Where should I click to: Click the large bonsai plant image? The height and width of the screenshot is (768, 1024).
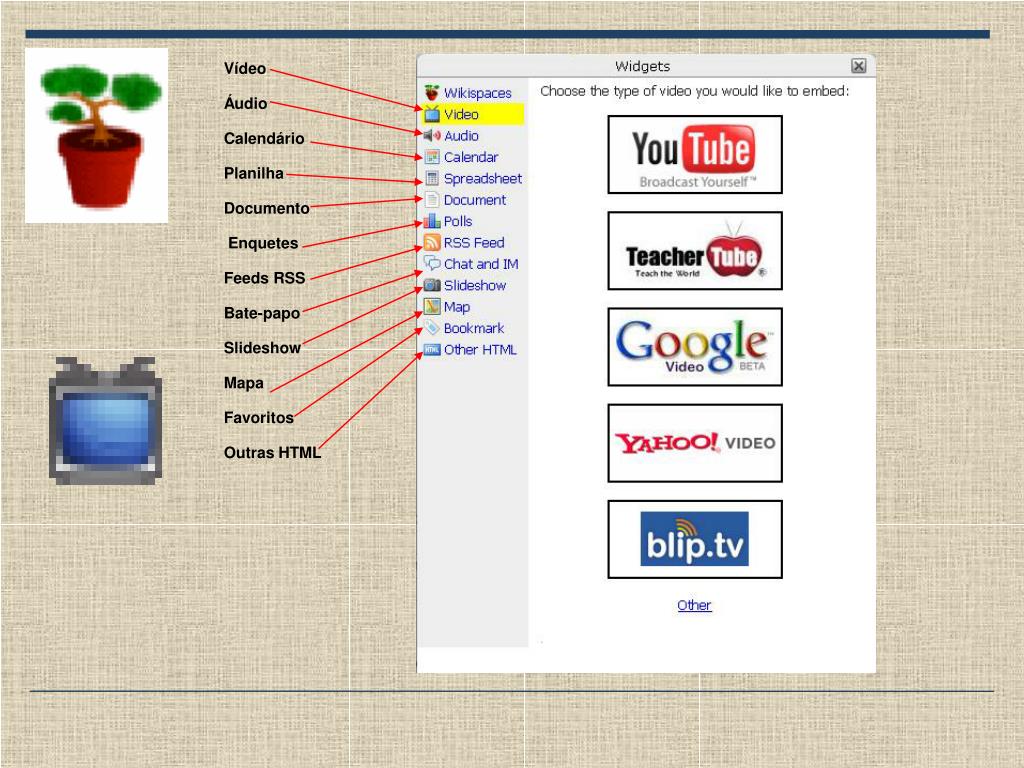click(97, 136)
